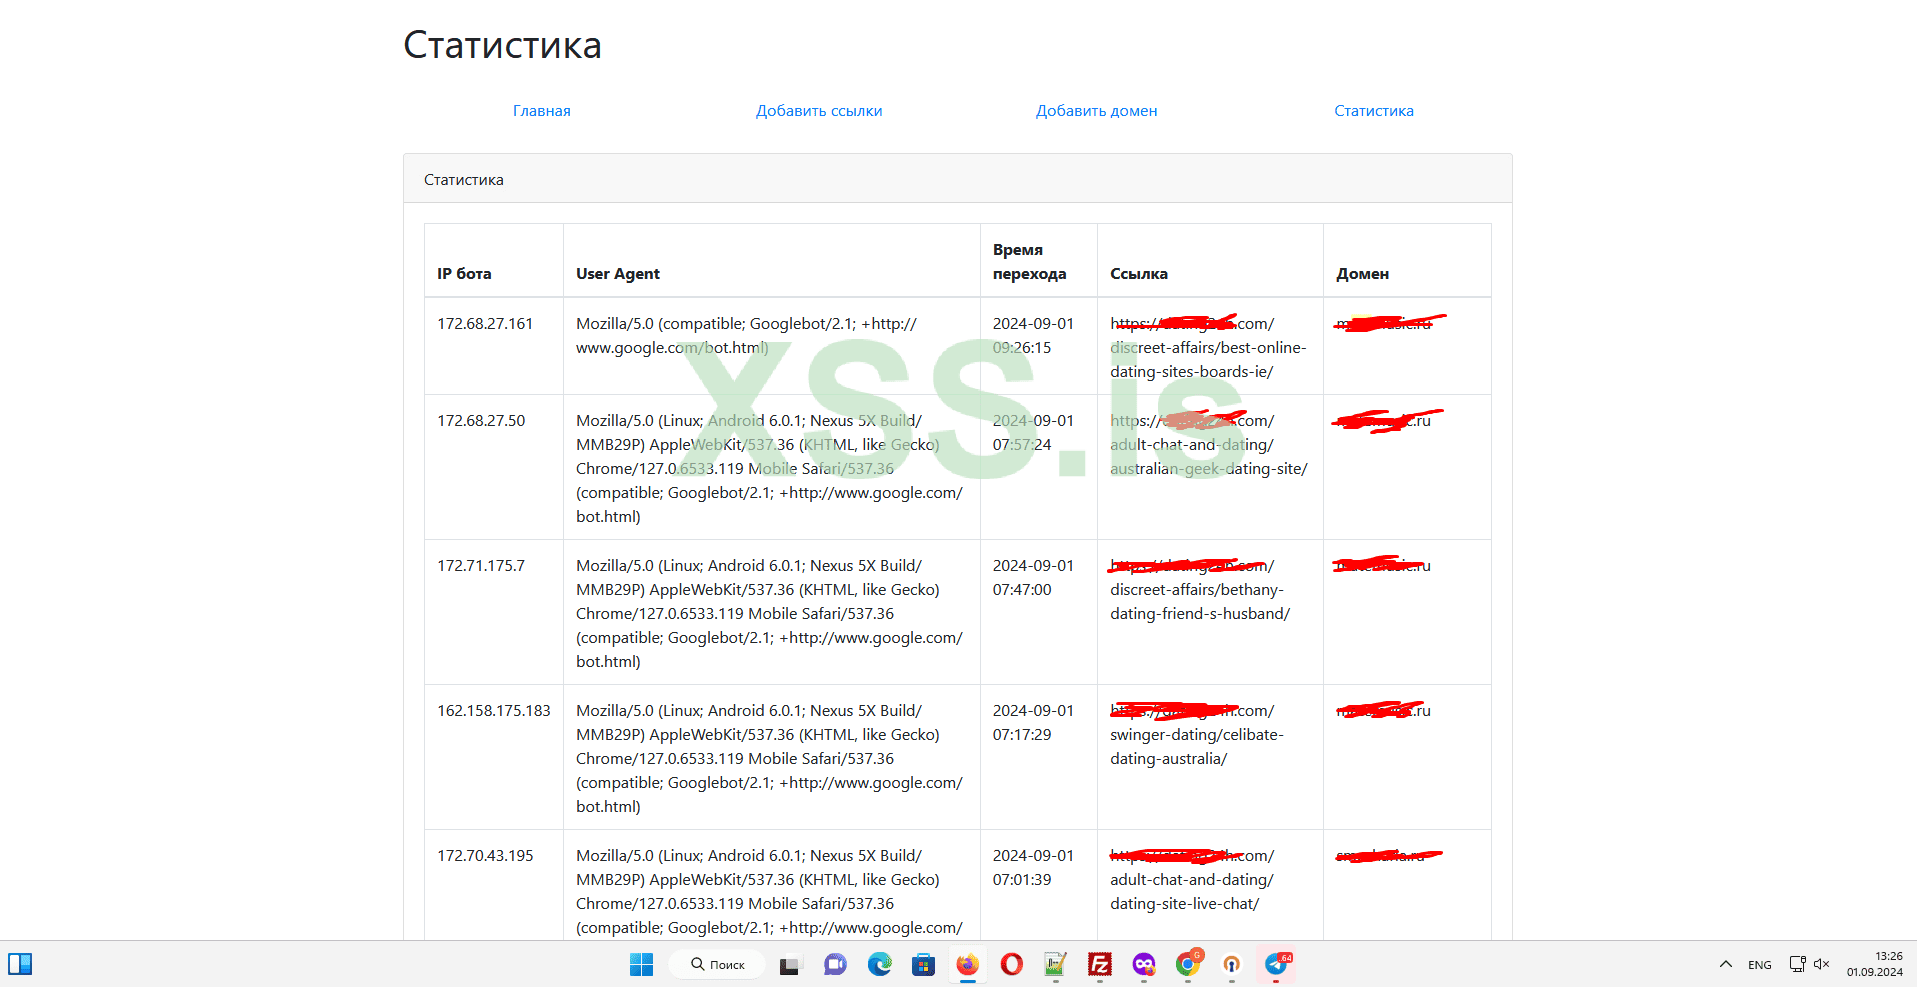The height and width of the screenshot is (987, 1917).
Task: Open the Windows Start menu
Action: click(641, 964)
